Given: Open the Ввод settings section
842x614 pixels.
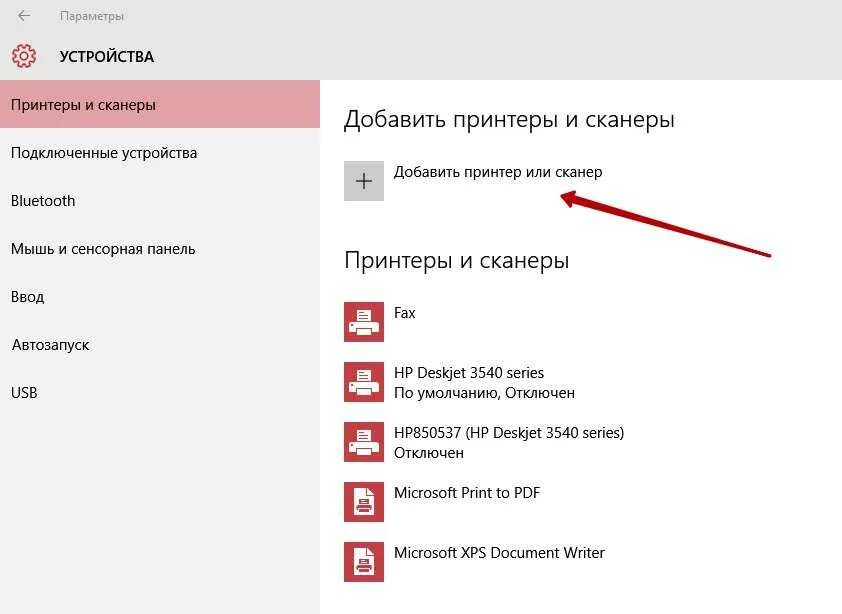Looking at the screenshot, I should (x=160, y=297).
